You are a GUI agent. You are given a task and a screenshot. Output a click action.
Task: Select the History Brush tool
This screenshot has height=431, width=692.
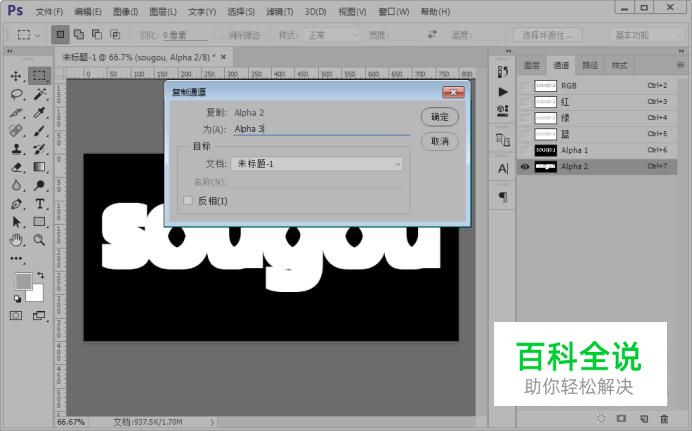point(39,149)
